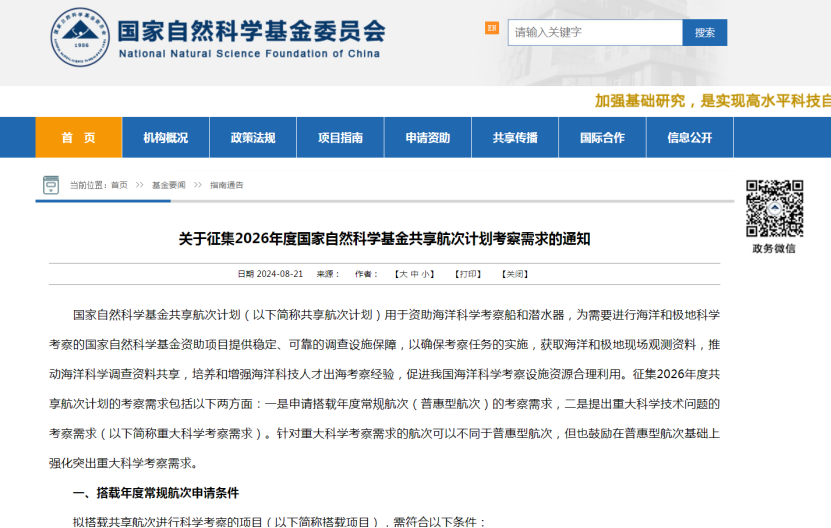Focus the keyword search input field
Image resolution: width=831 pixels, height=528 pixels.
(594, 32)
